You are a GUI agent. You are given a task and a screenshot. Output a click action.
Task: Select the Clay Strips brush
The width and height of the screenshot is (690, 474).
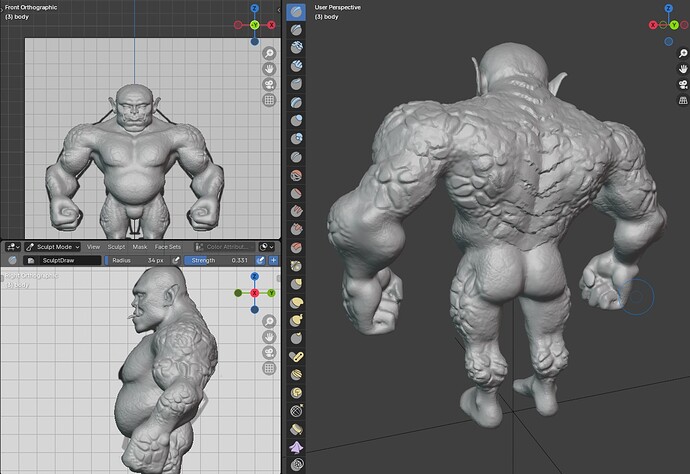296,66
